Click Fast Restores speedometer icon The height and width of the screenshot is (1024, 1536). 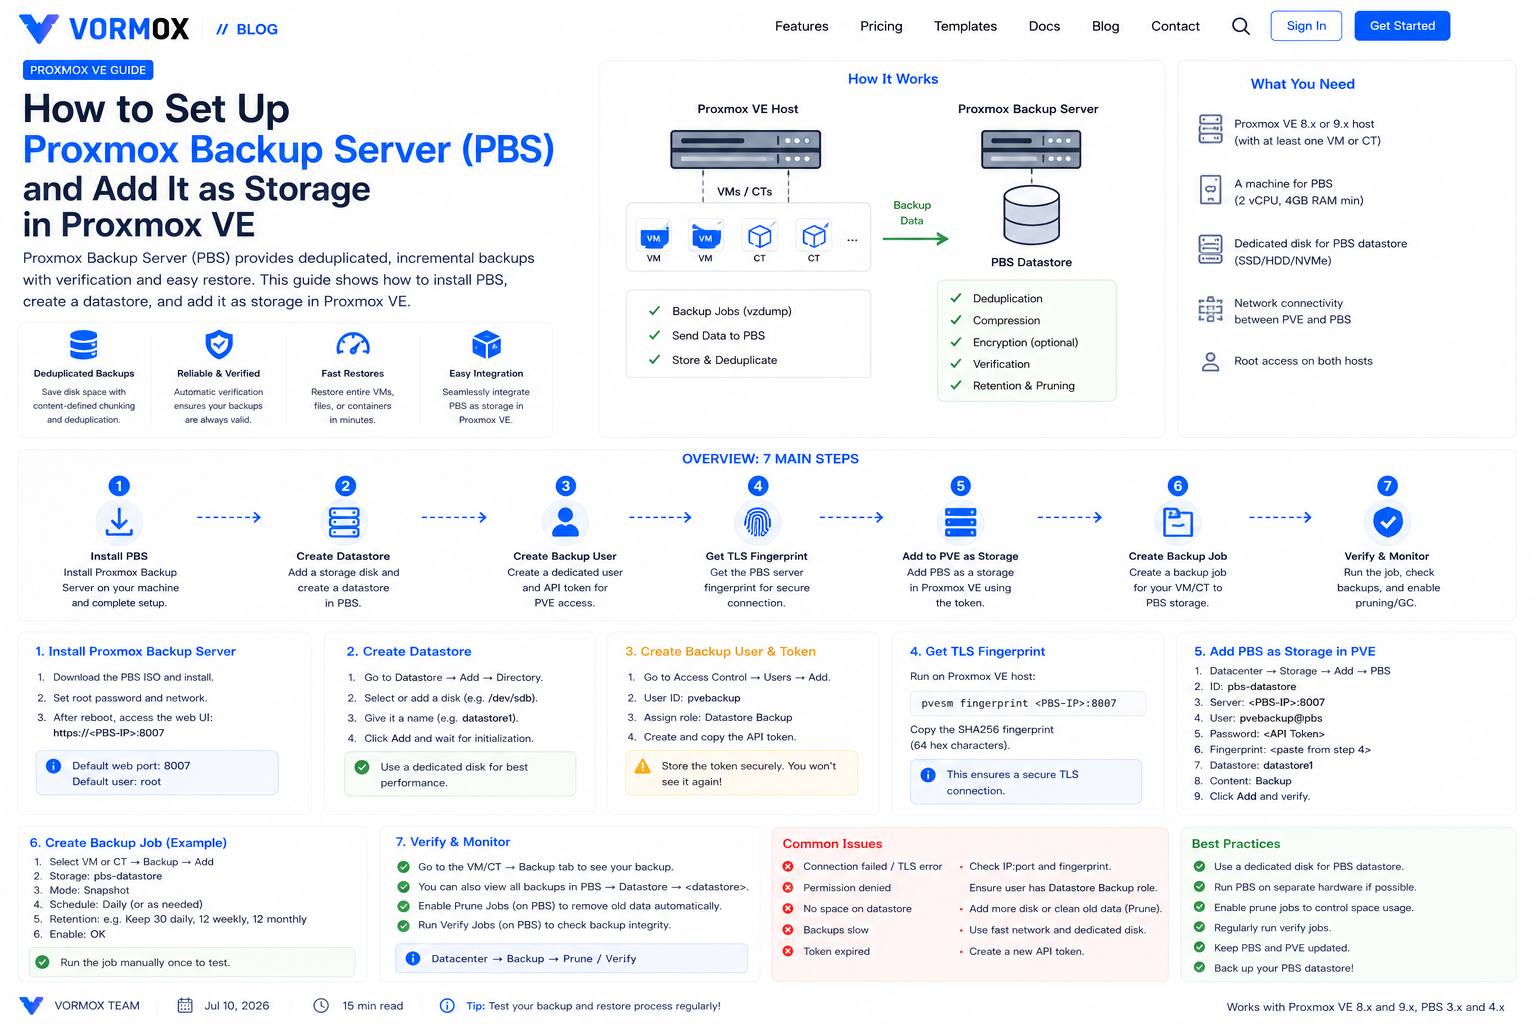coord(353,345)
